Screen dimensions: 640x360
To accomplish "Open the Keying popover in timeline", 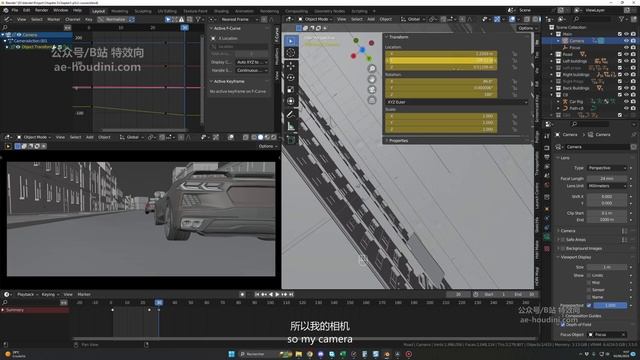I will (x=50, y=294).
